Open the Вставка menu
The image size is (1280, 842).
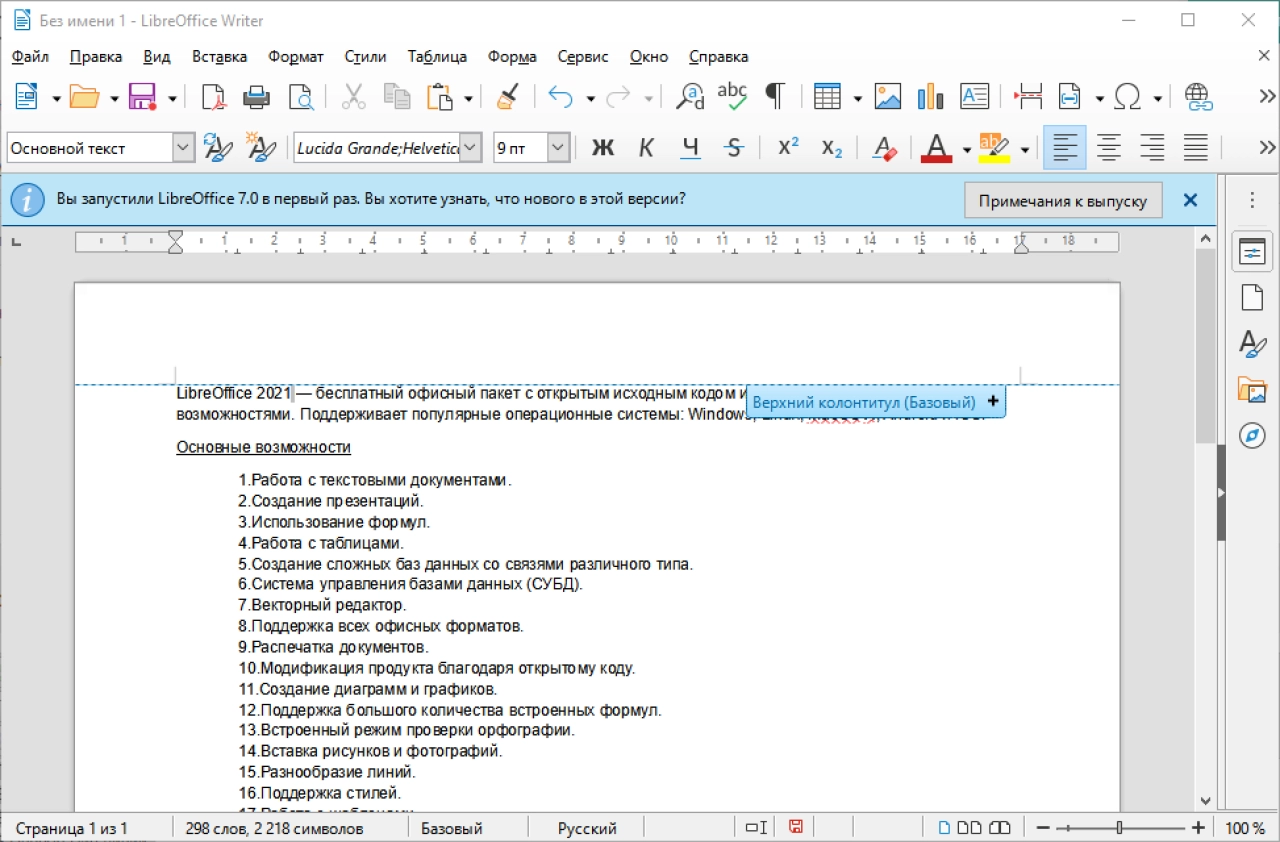(220, 57)
